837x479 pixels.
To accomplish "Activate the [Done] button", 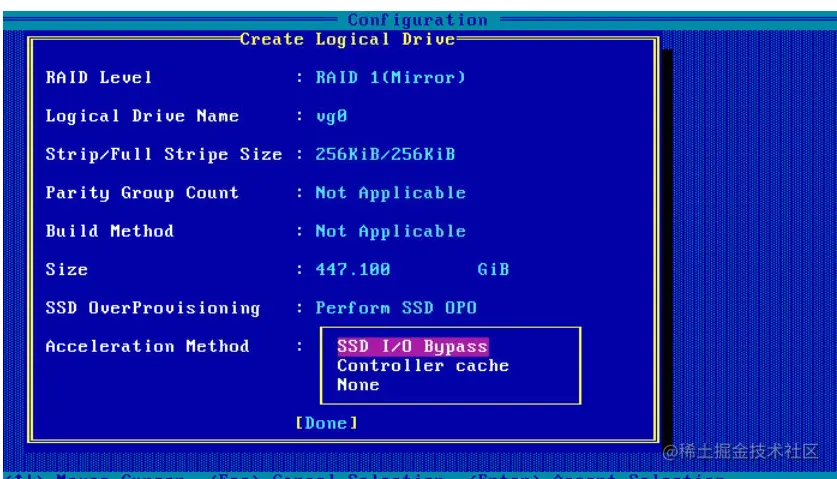I will [x=327, y=423].
